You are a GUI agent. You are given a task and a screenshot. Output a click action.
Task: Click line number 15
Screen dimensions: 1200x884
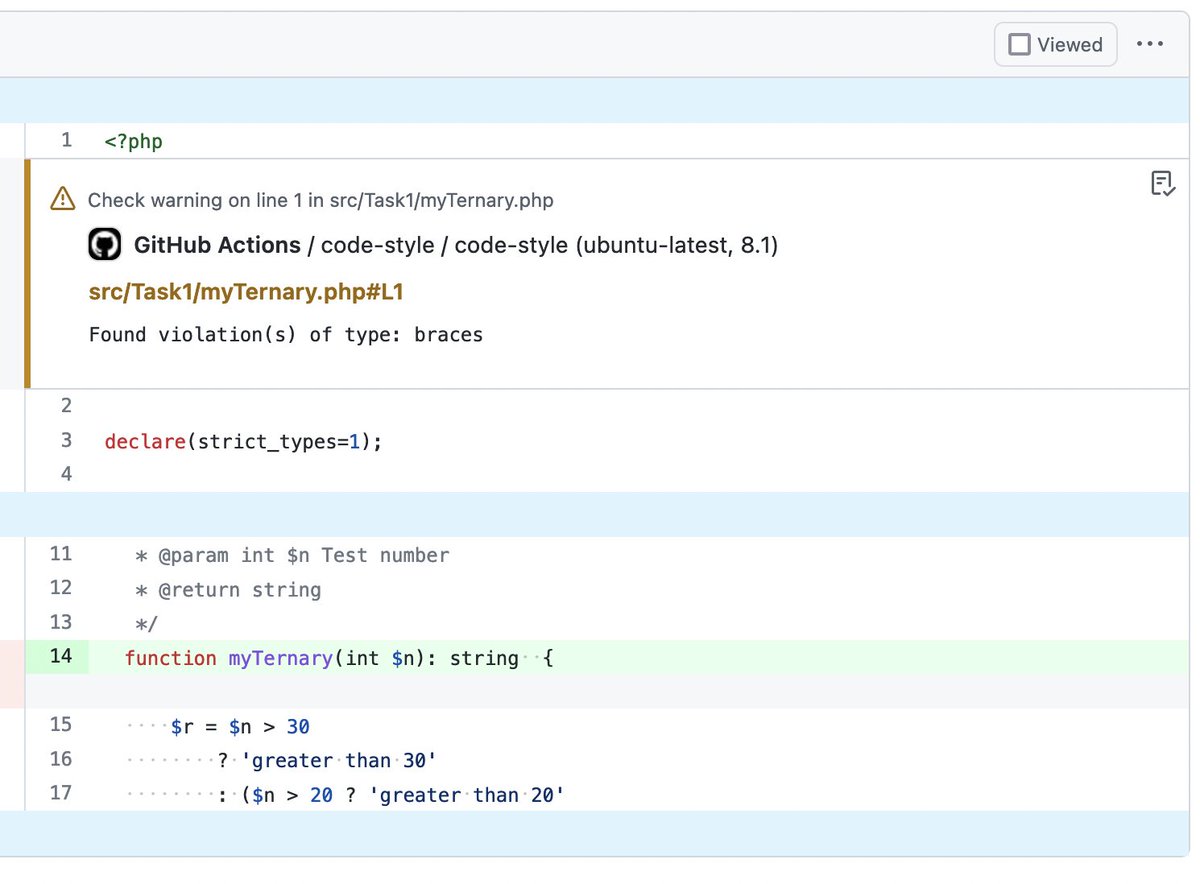[x=61, y=725]
